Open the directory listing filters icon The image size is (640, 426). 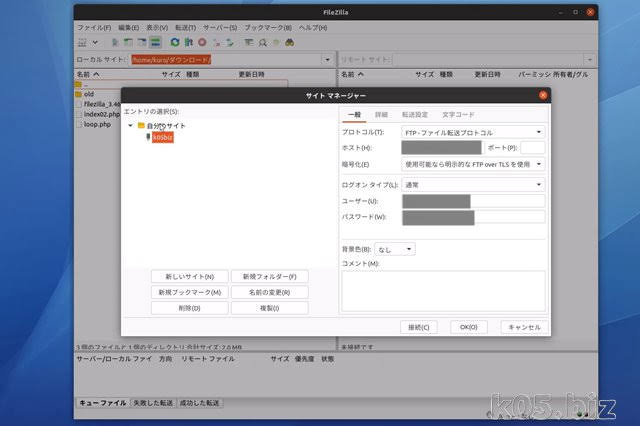(249, 42)
